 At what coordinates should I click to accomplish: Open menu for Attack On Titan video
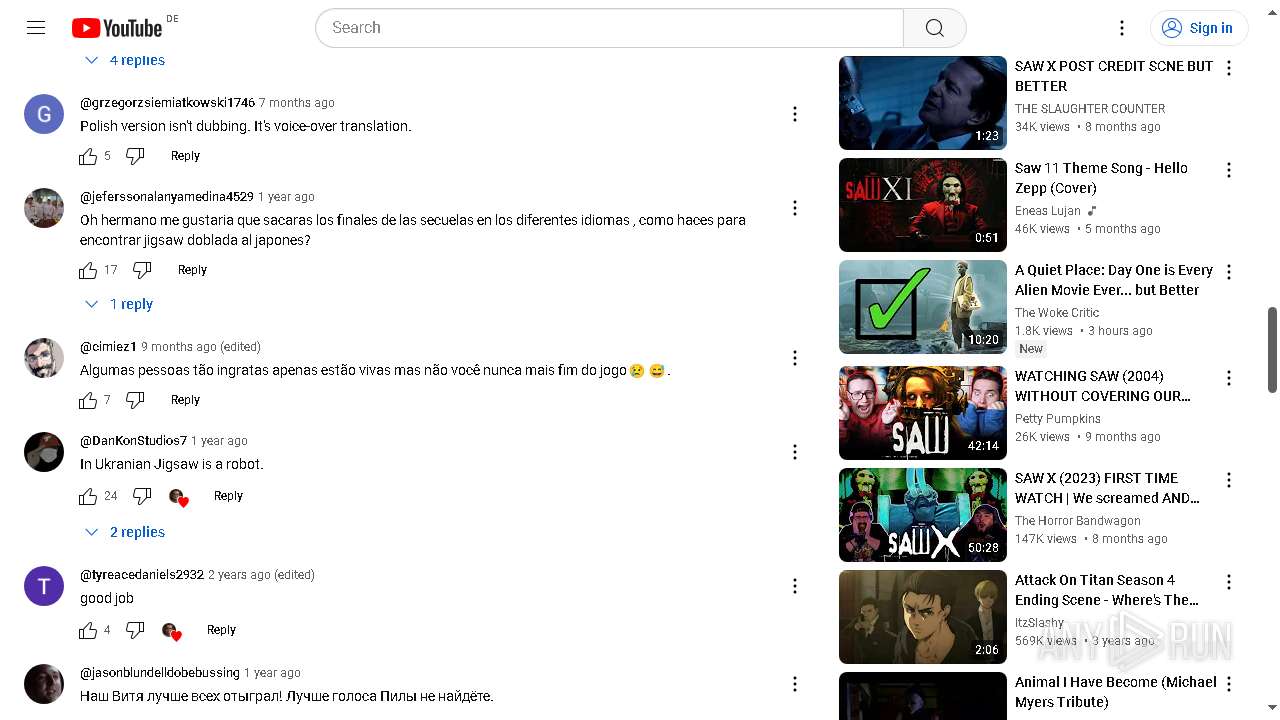[1229, 582]
